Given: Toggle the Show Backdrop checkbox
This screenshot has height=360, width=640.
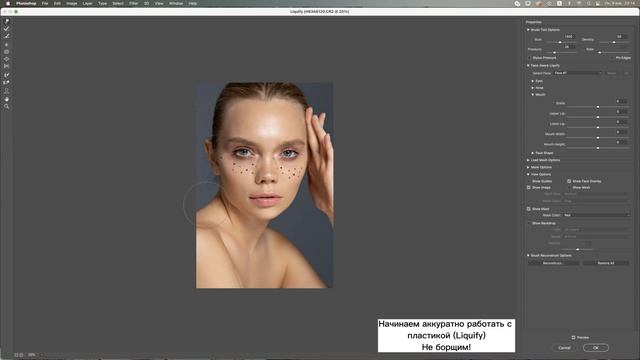Looking at the screenshot, I should point(529,223).
